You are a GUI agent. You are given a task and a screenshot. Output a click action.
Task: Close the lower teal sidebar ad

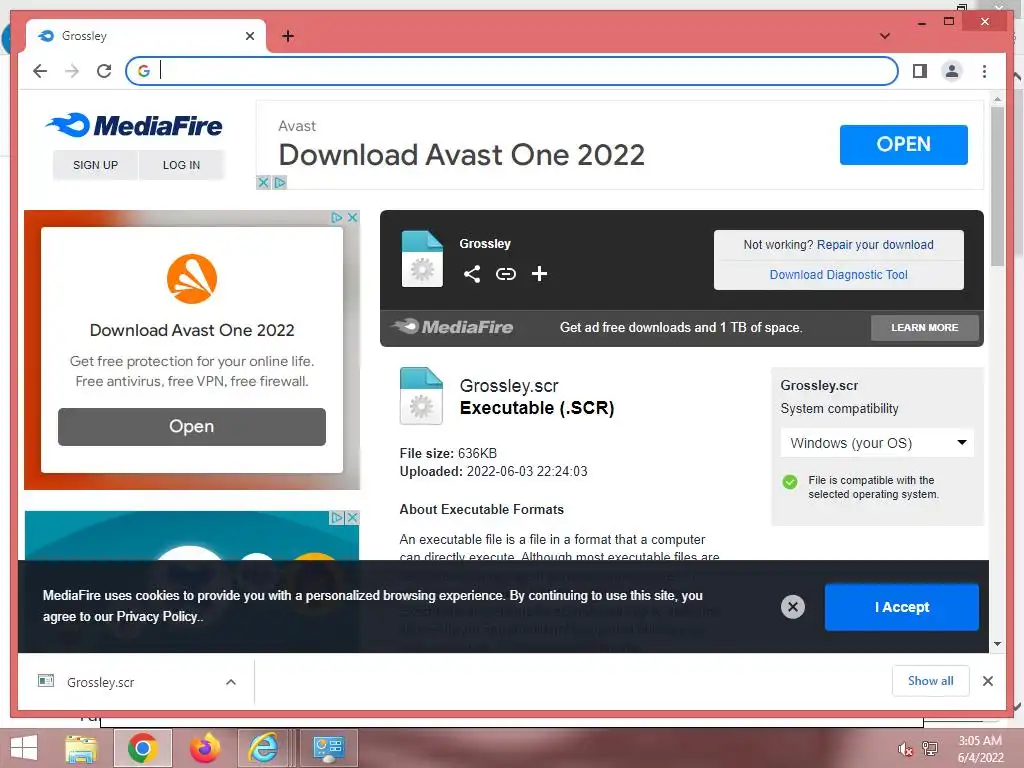(353, 518)
